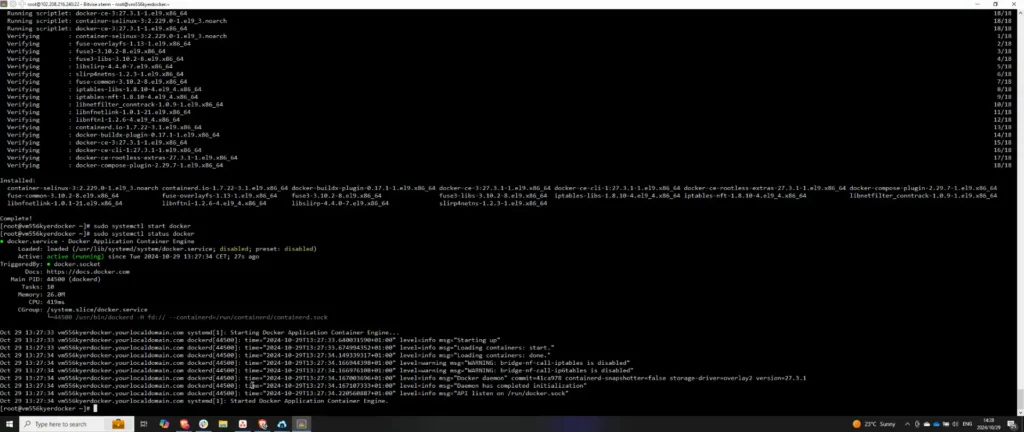
Task: Open File Explorer from the taskbar
Action: (223, 424)
